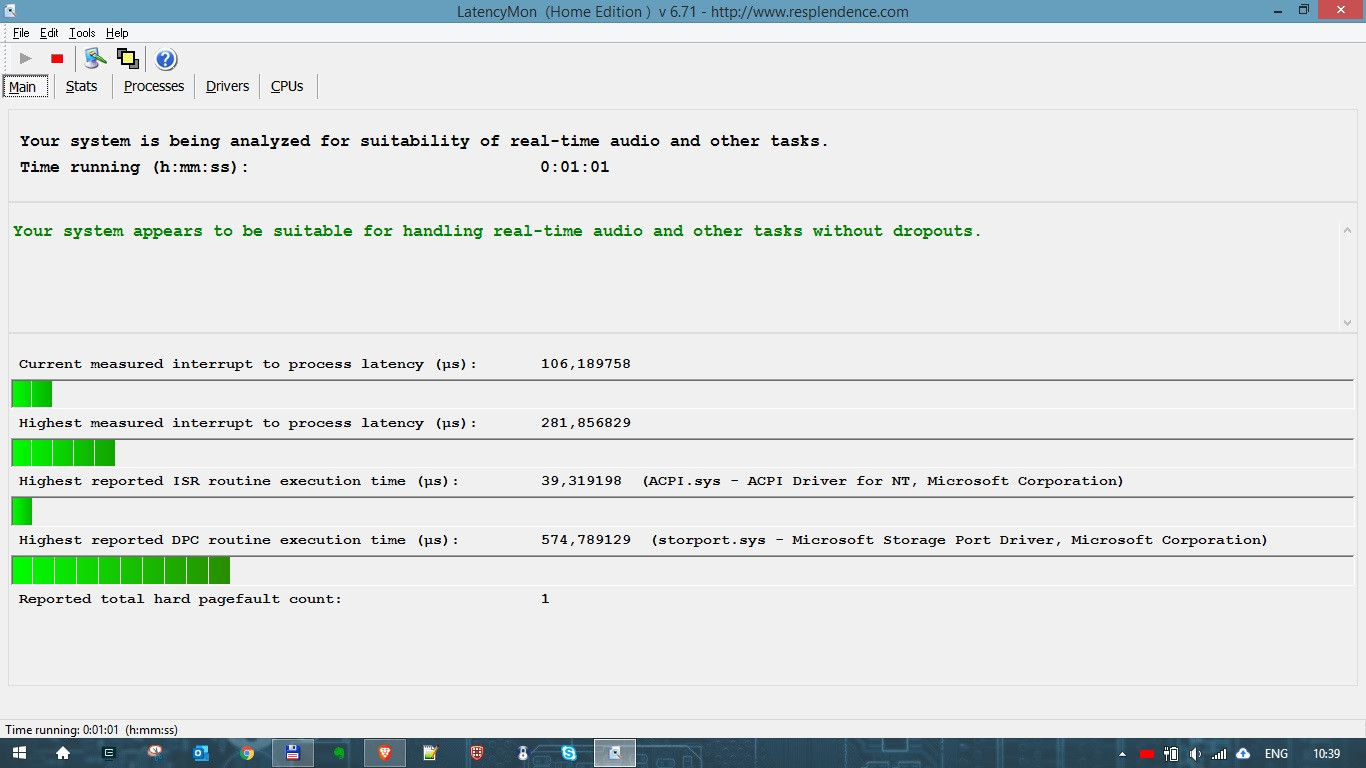Launch Google Chrome from the taskbar
The image size is (1366, 768).
(247, 753)
